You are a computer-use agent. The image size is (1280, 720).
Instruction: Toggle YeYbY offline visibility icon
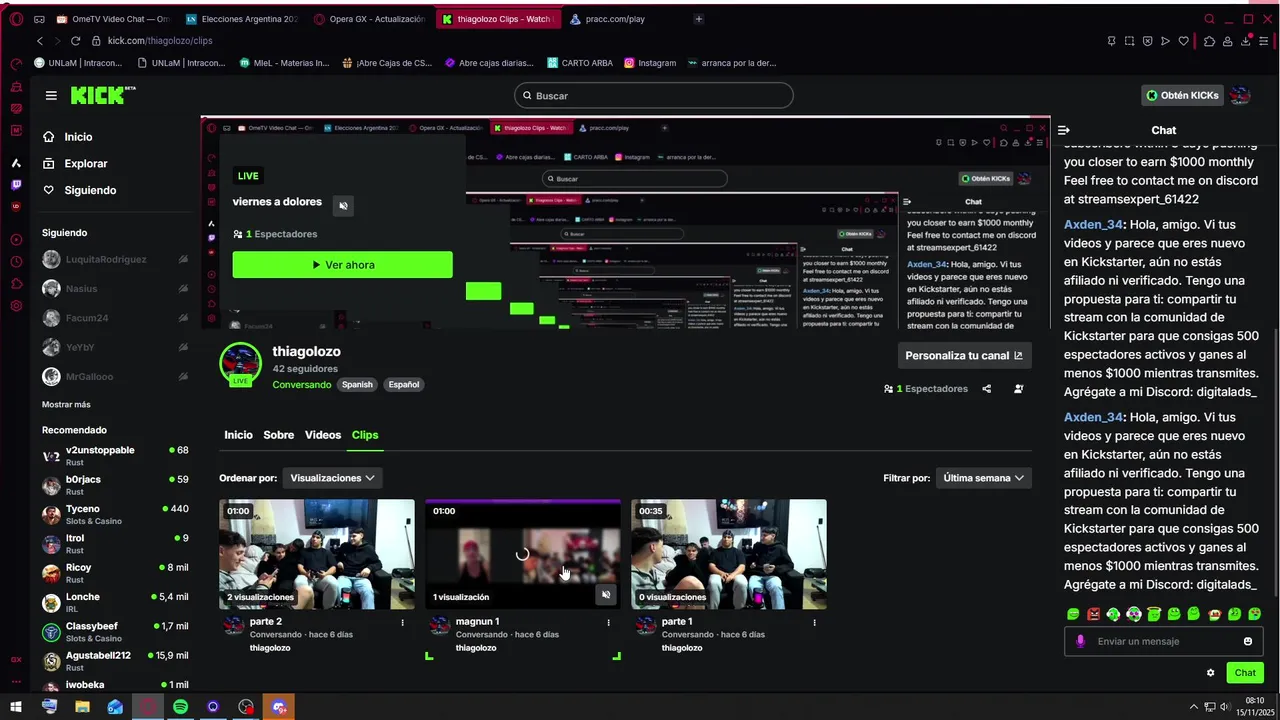[183, 347]
